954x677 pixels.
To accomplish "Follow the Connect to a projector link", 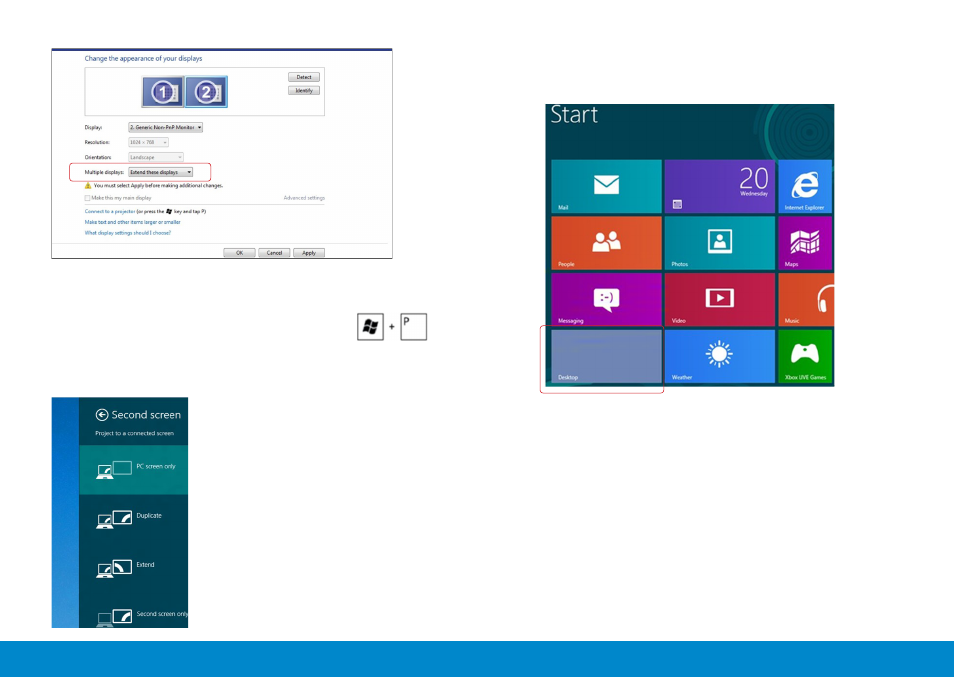I will click(x=110, y=212).
